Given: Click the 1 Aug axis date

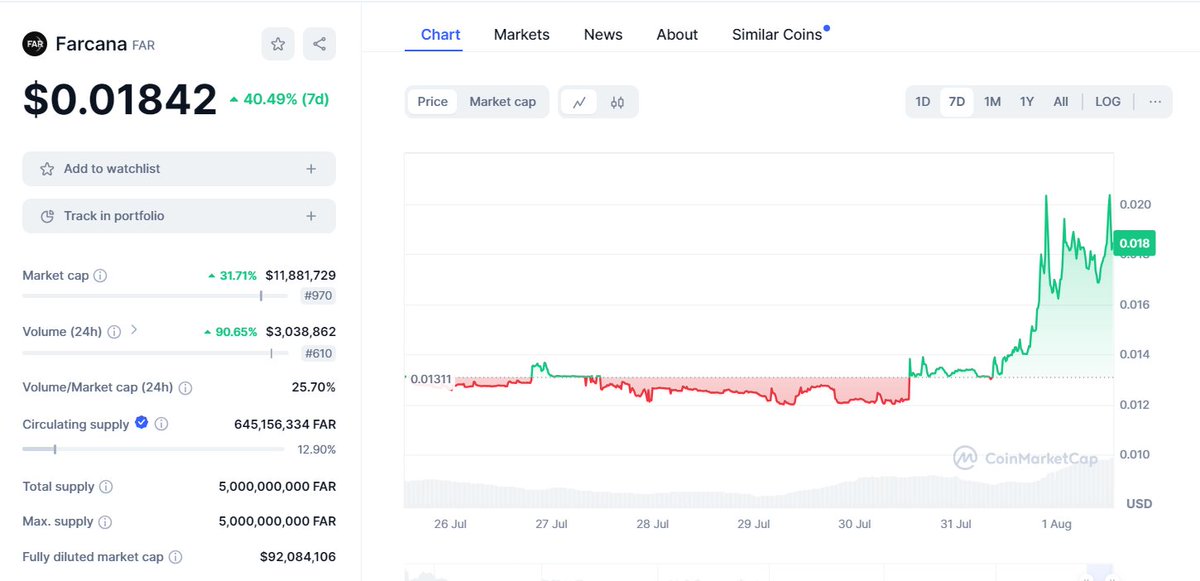Looking at the screenshot, I should (x=1057, y=524).
